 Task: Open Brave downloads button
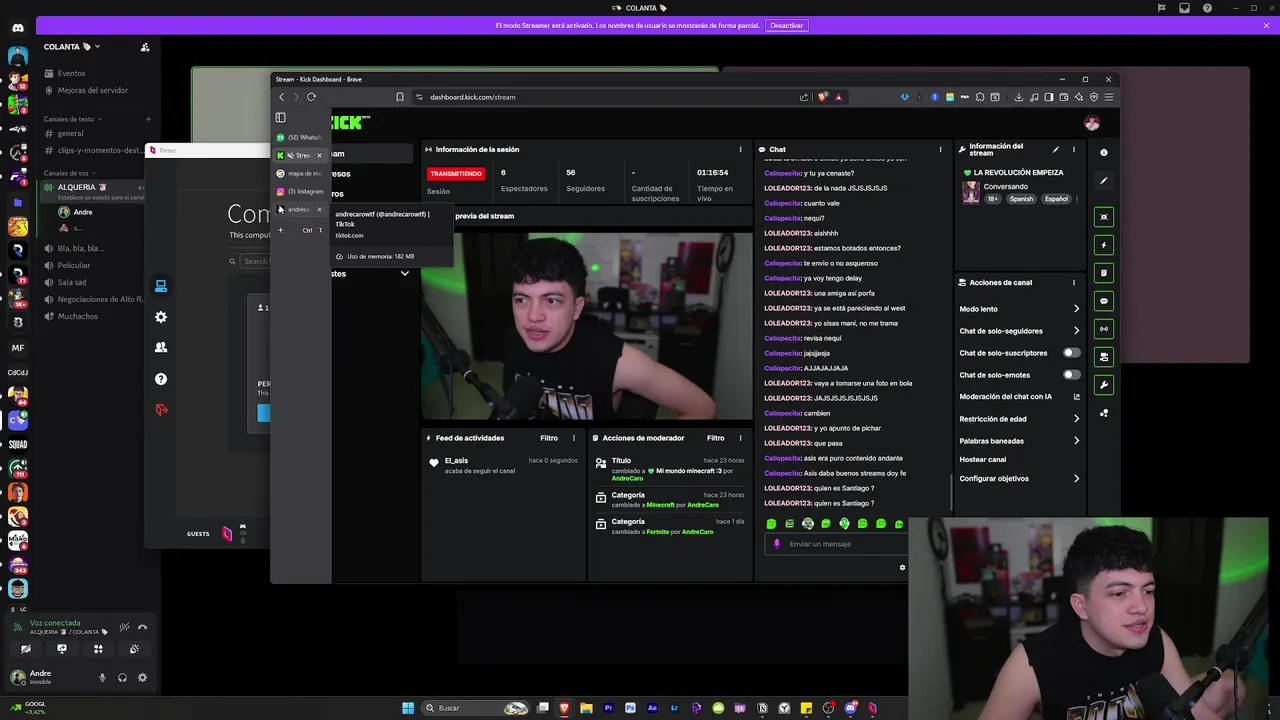1018,97
